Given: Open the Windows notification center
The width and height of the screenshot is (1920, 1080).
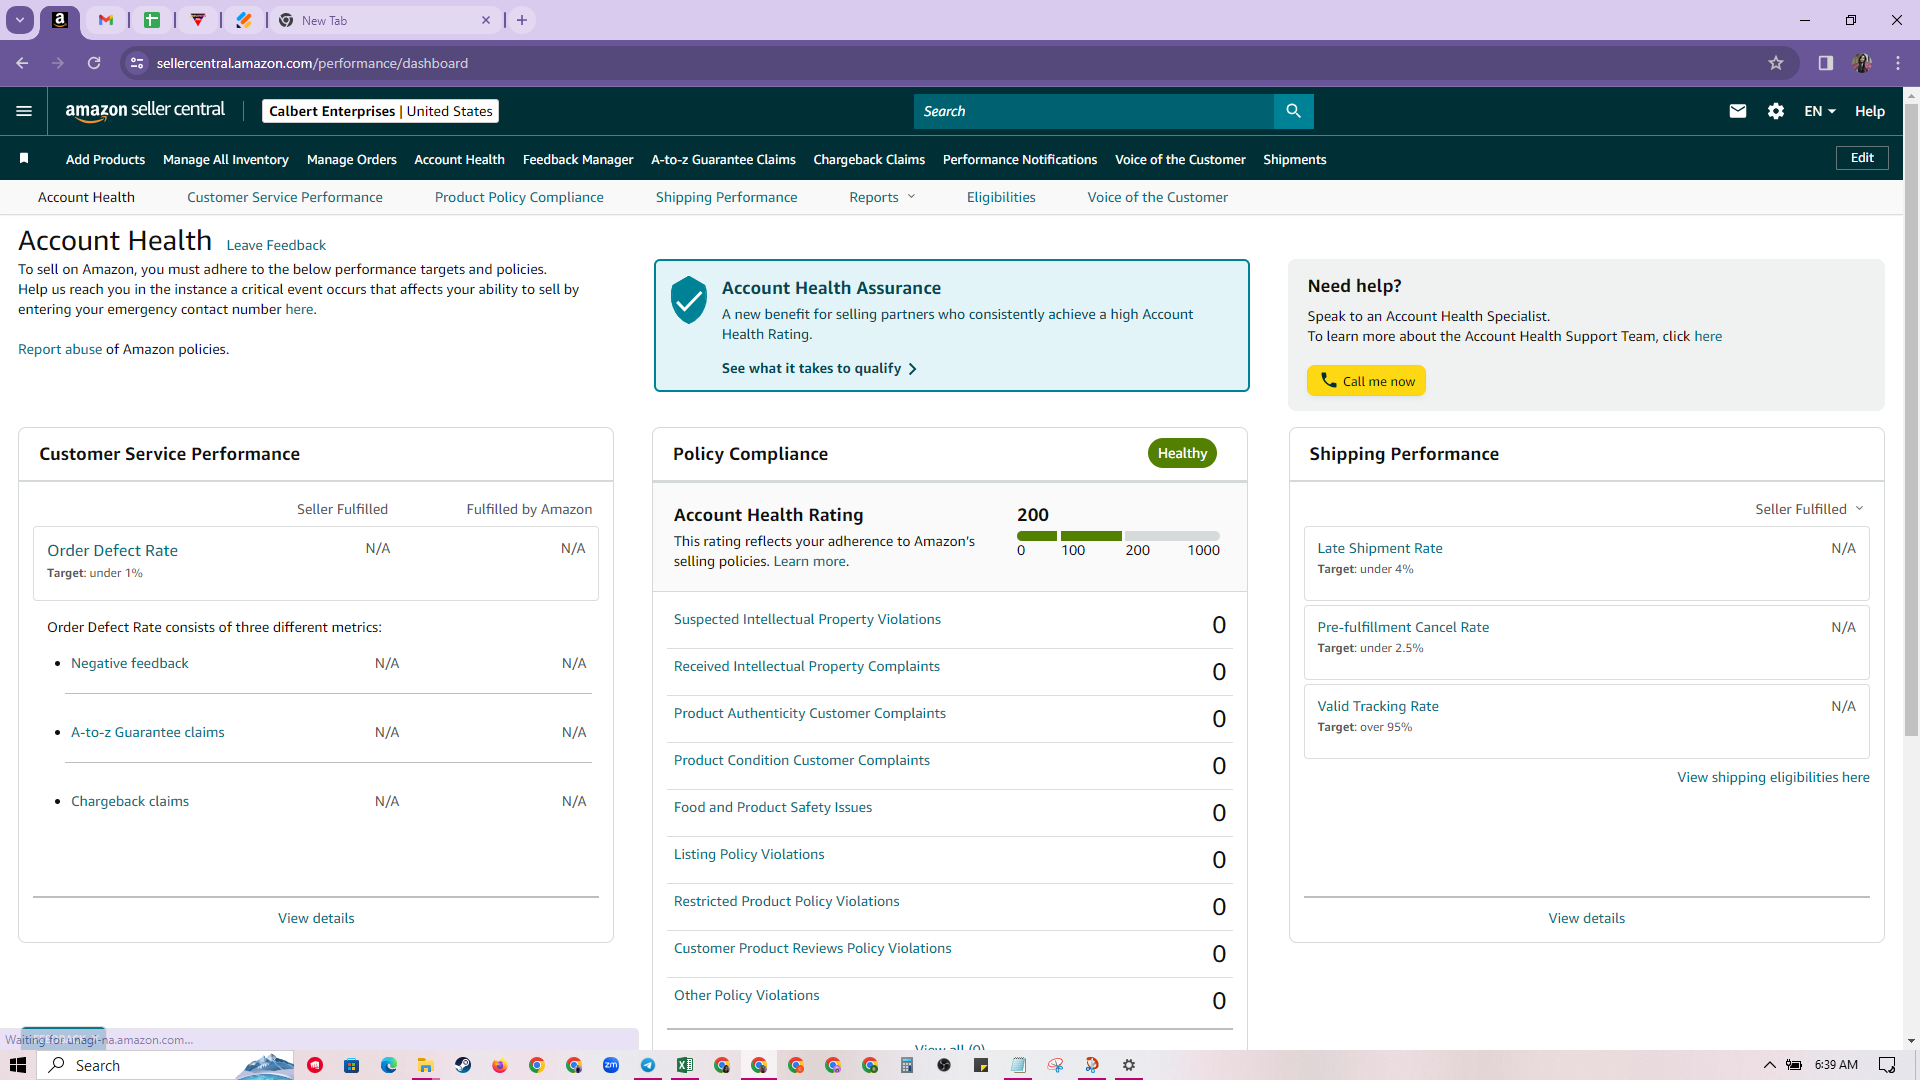Looking at the screenshot, I should click(x=1887, y=1065).
